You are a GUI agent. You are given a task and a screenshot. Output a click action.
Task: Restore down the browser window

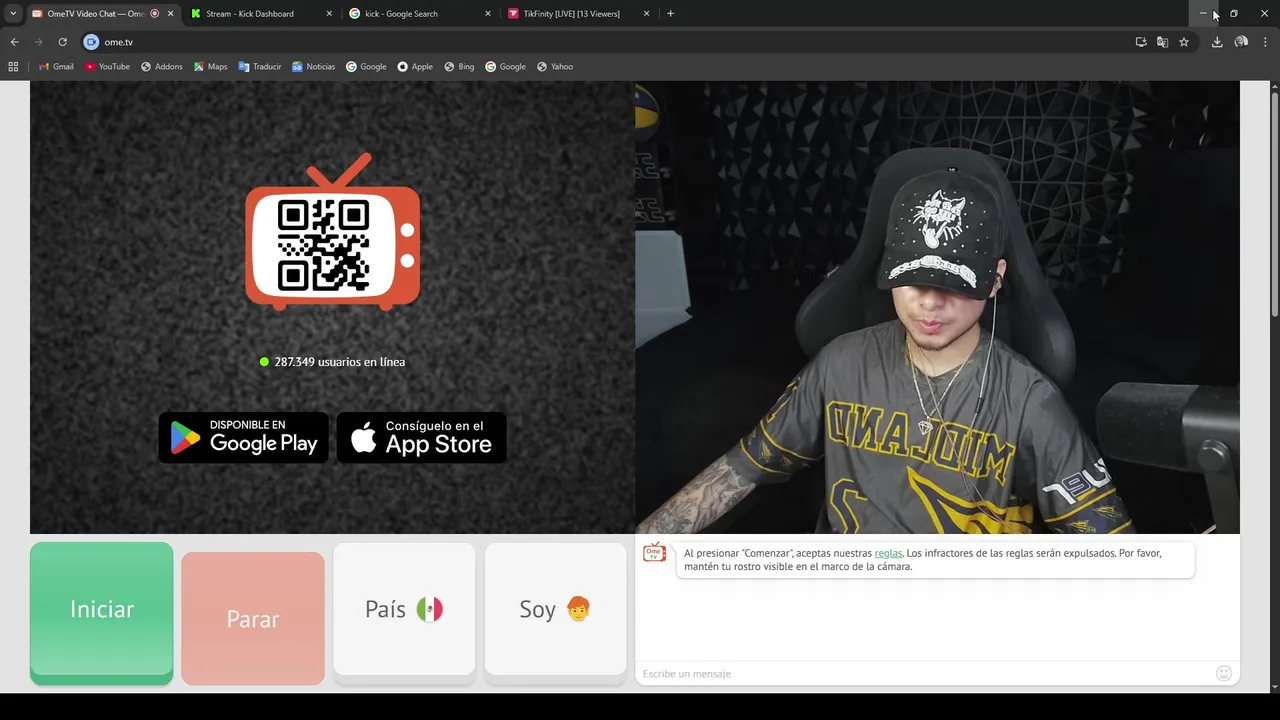click(1234, 14)
